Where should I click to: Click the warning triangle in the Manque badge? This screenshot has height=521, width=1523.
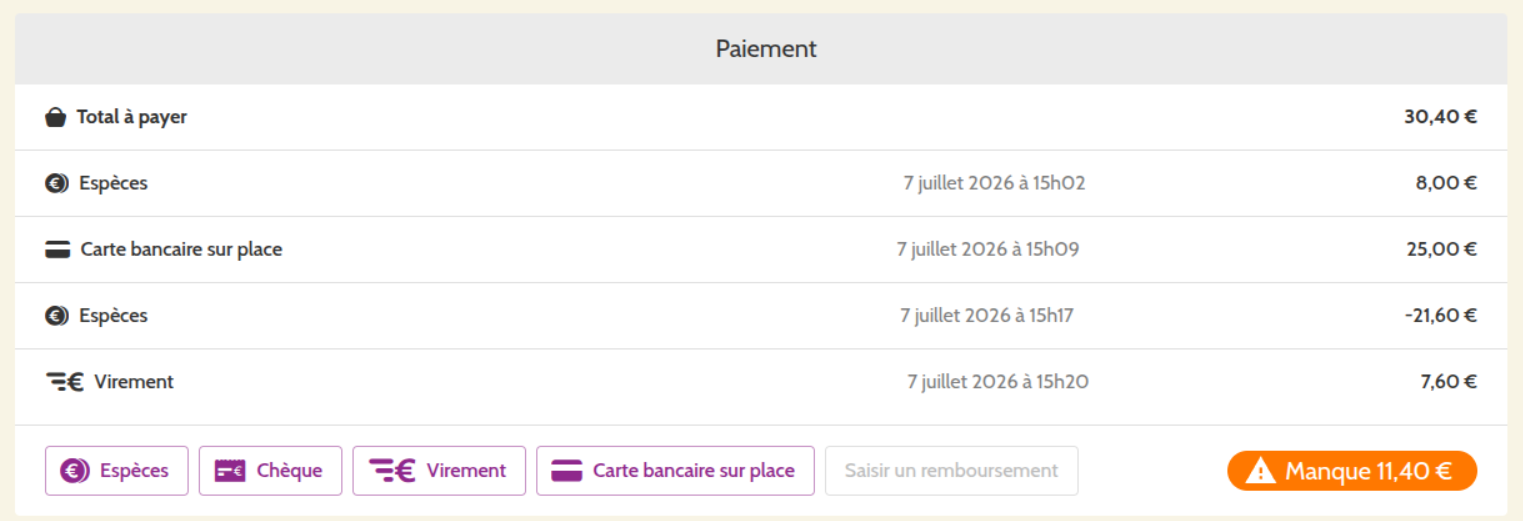pos(1261,471)
